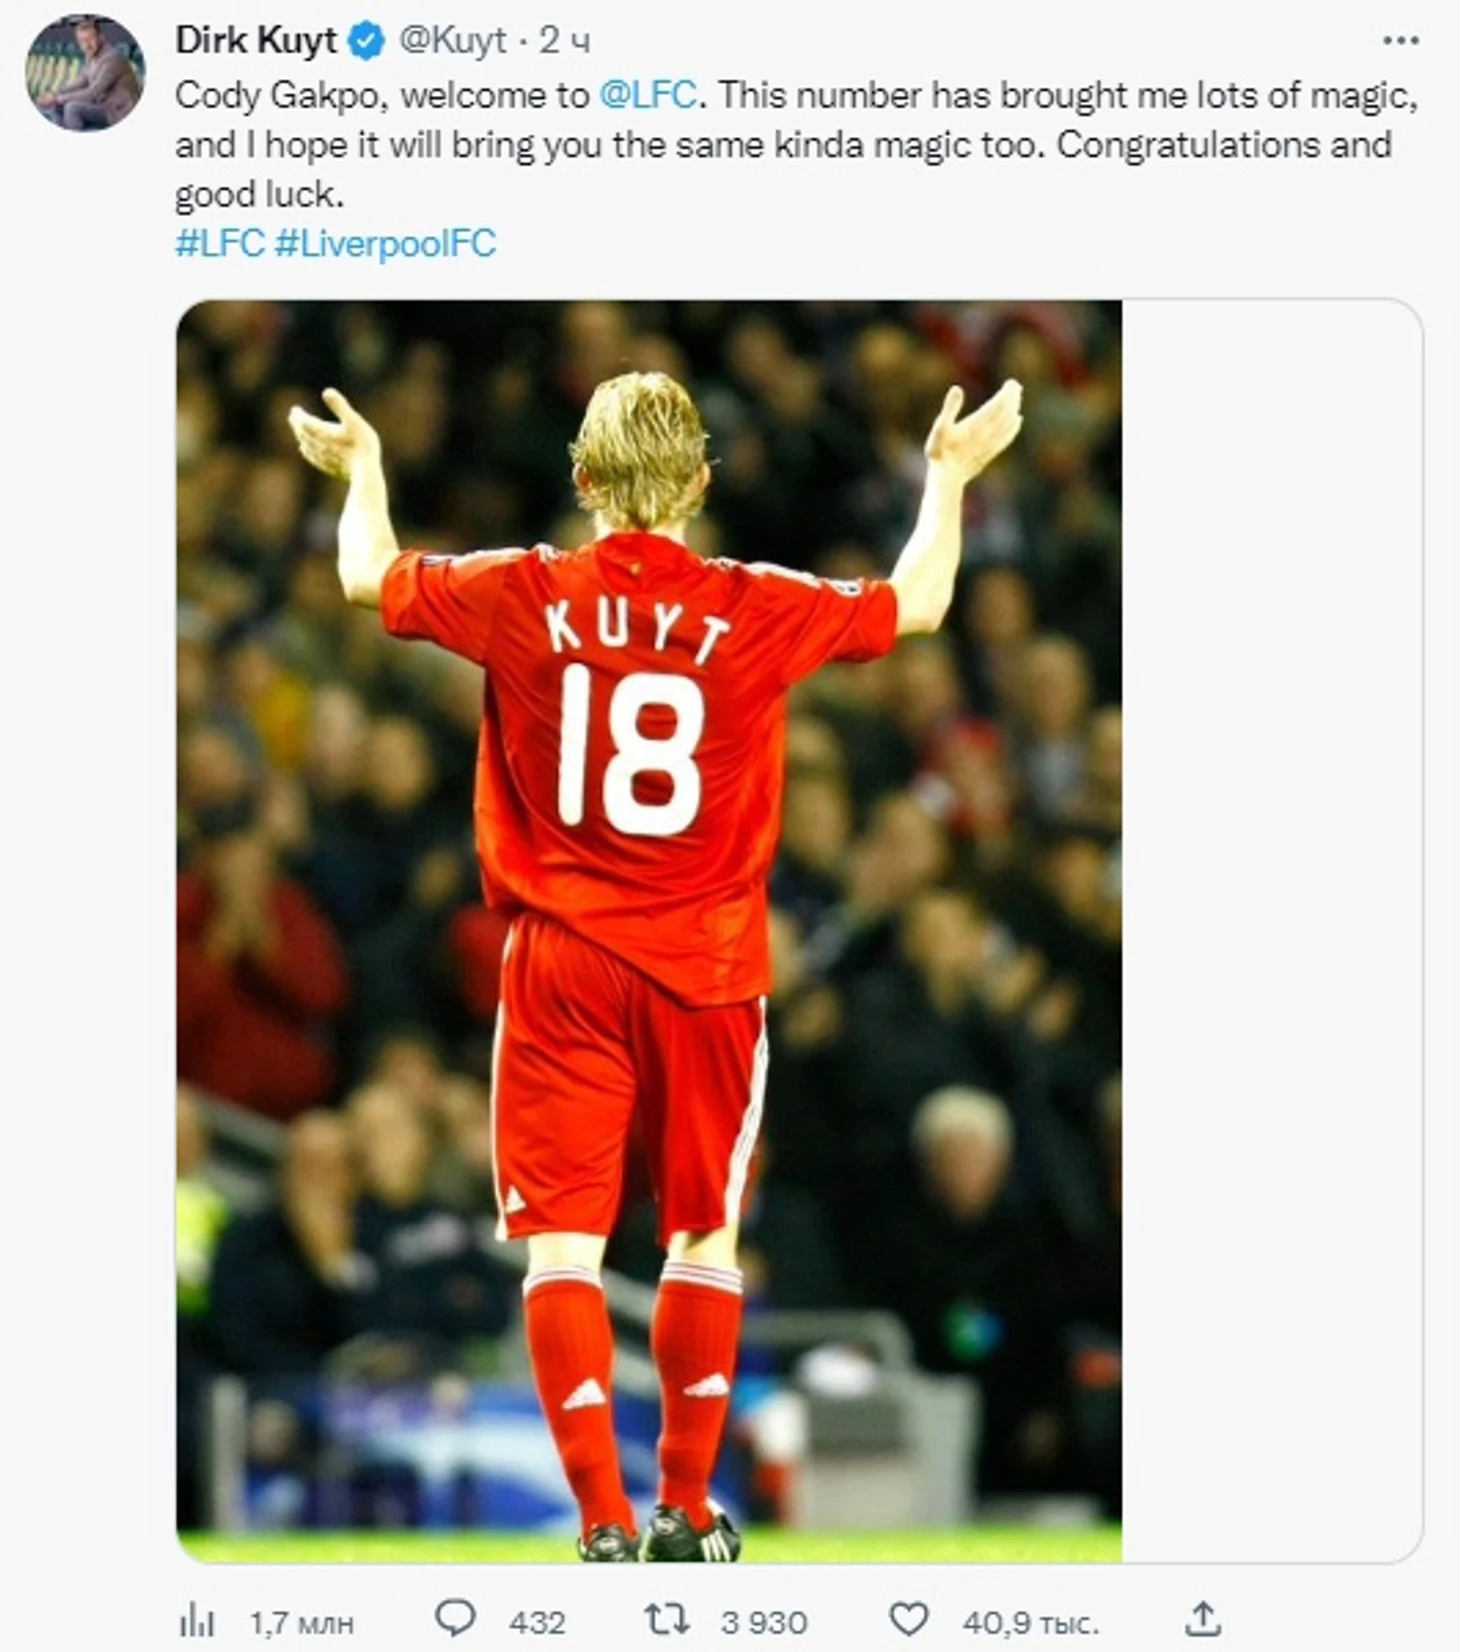Click the 40,9 тыс. likes count

click(x=1030, y=1622)
